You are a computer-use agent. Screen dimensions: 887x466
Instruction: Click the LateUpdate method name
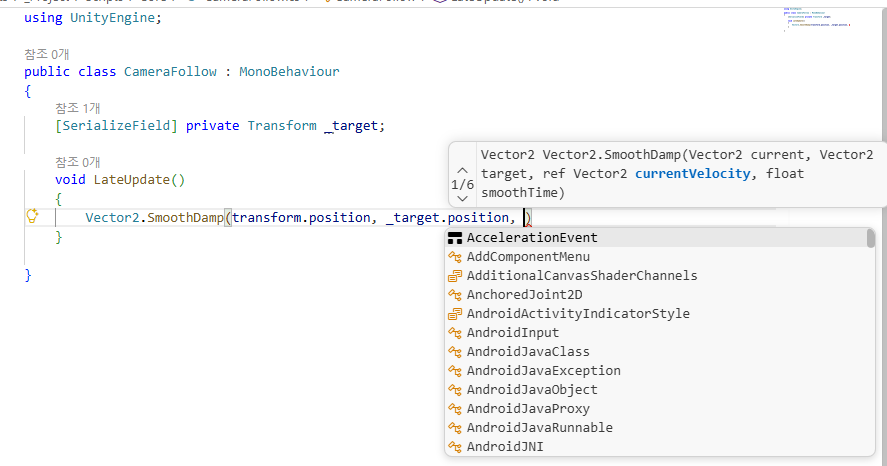click(131, 180)
